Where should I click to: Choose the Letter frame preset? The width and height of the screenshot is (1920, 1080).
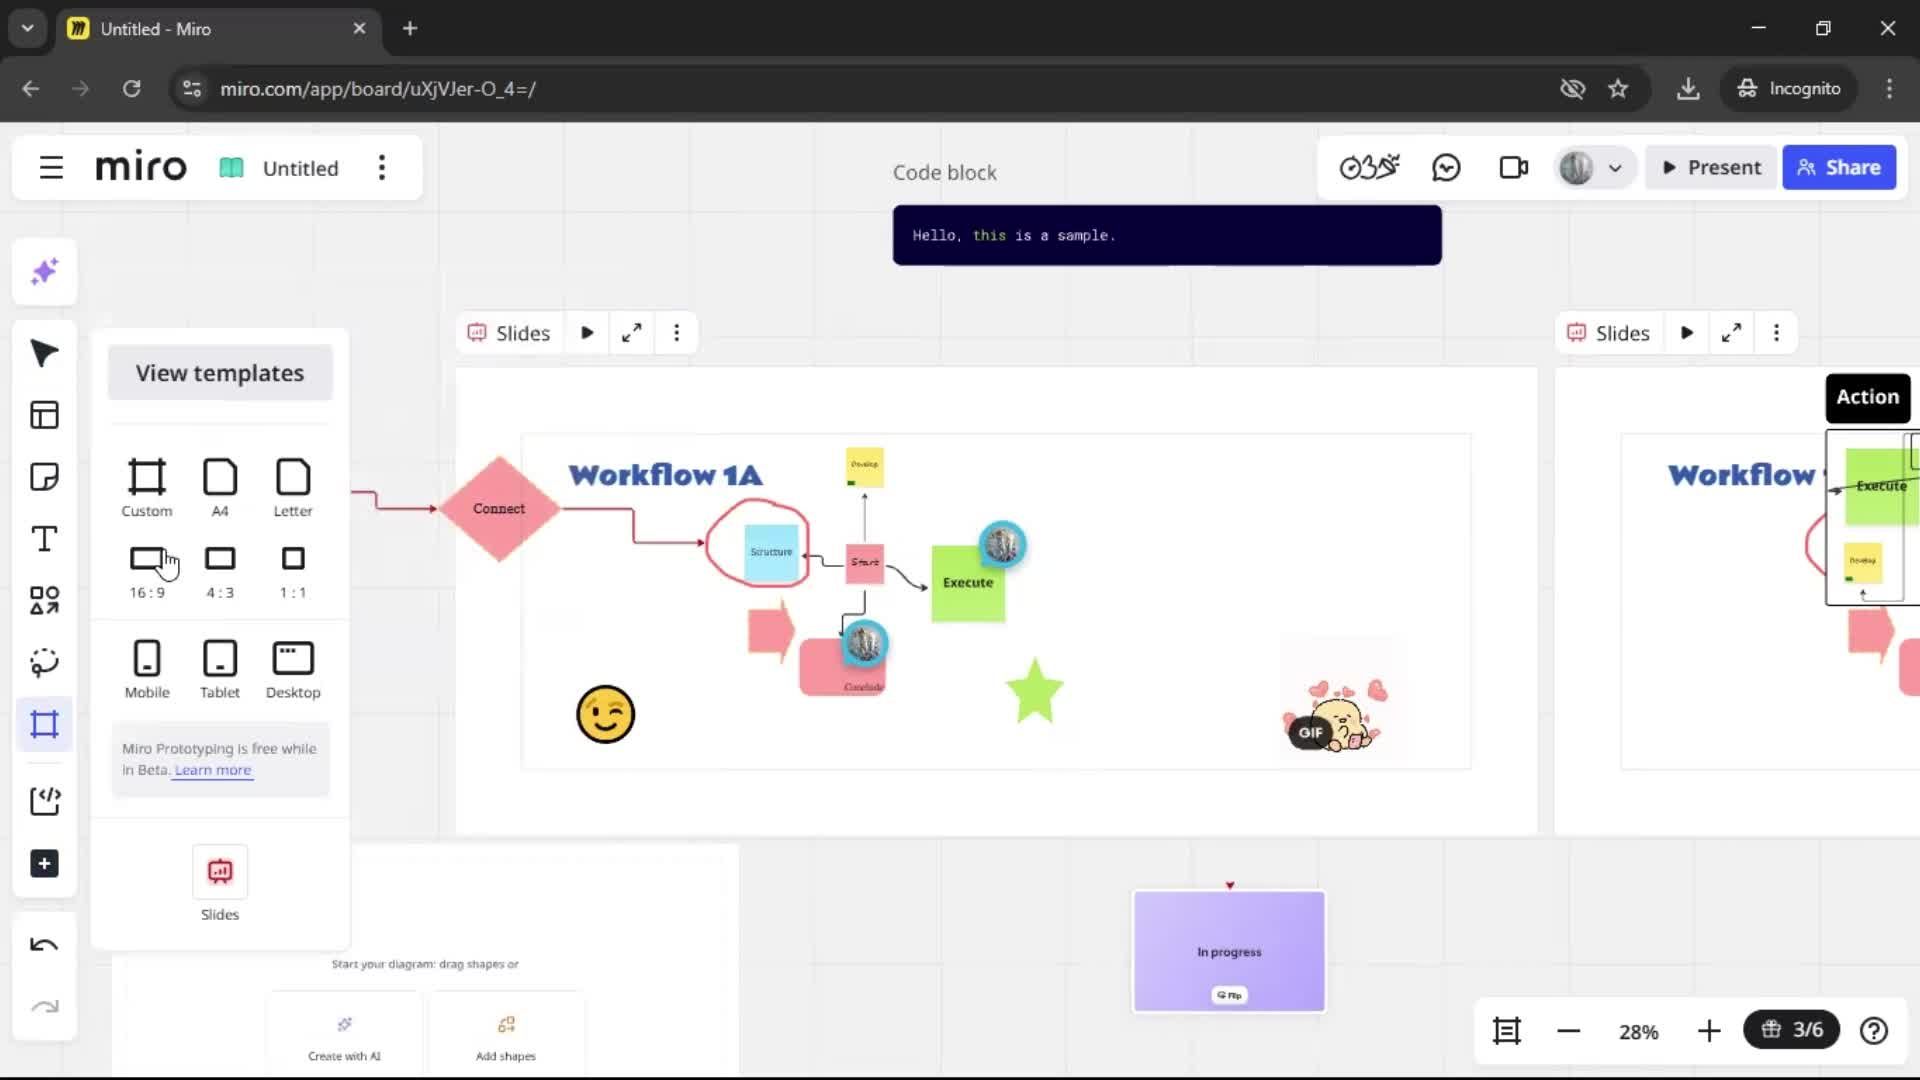(293, 488)
